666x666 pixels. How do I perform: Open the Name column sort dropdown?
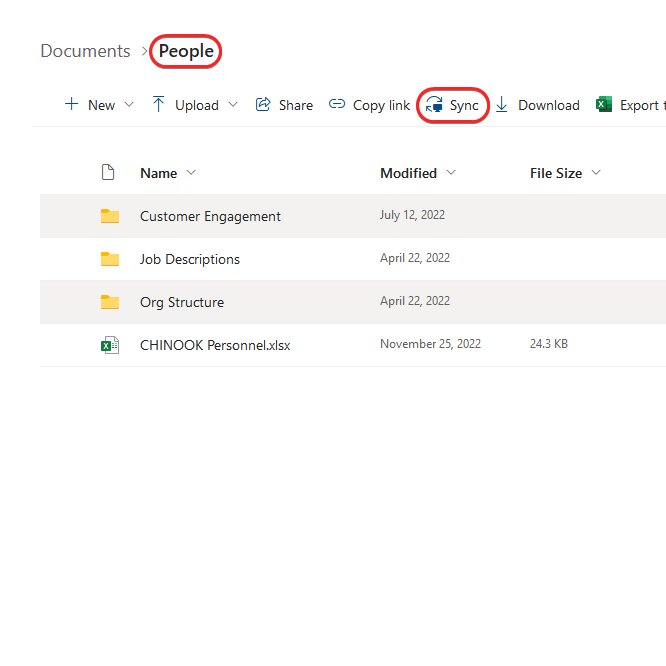(x=191, y=173)
